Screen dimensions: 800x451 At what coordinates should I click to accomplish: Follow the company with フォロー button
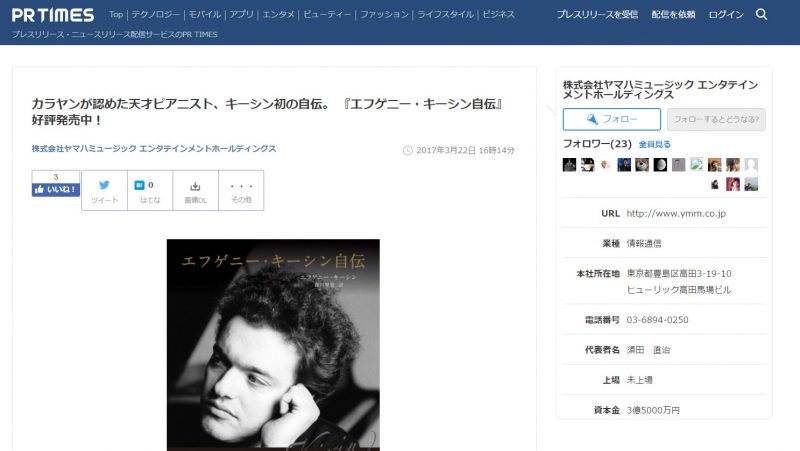[612, 119]
